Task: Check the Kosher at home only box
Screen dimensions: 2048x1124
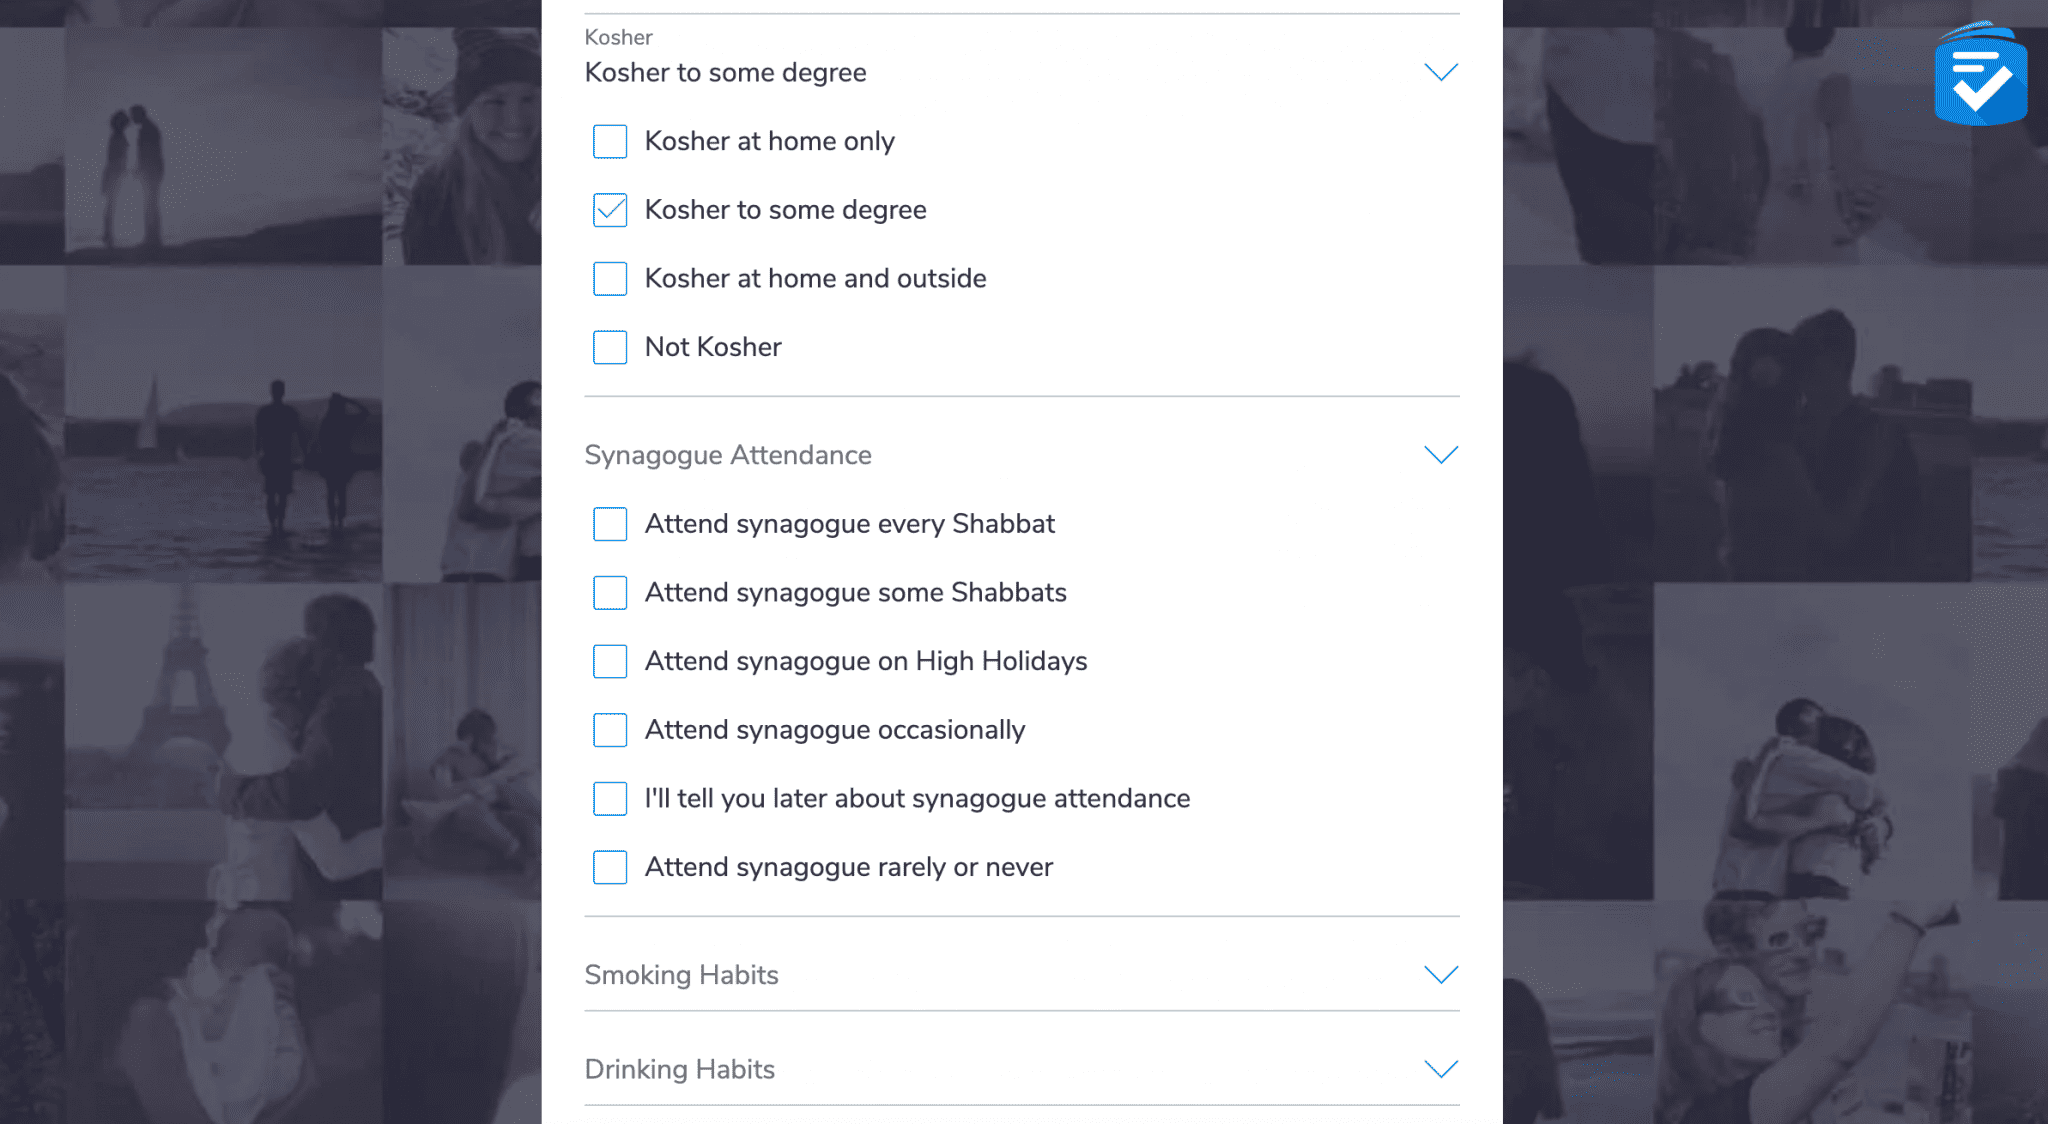Action: [610, 142]
